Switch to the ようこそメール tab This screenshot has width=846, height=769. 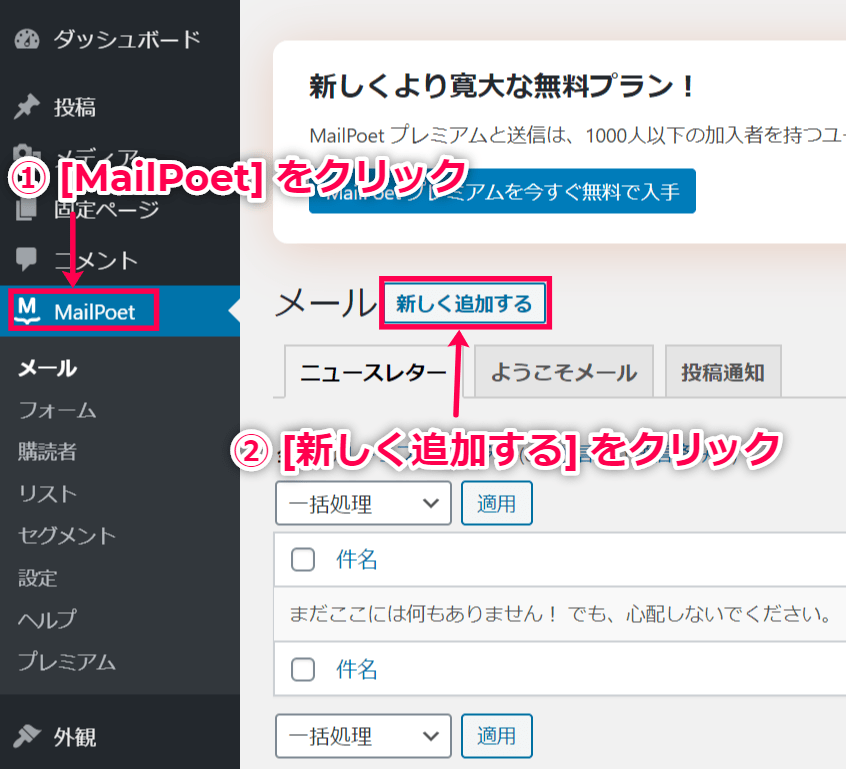click(x=564, y=371)
